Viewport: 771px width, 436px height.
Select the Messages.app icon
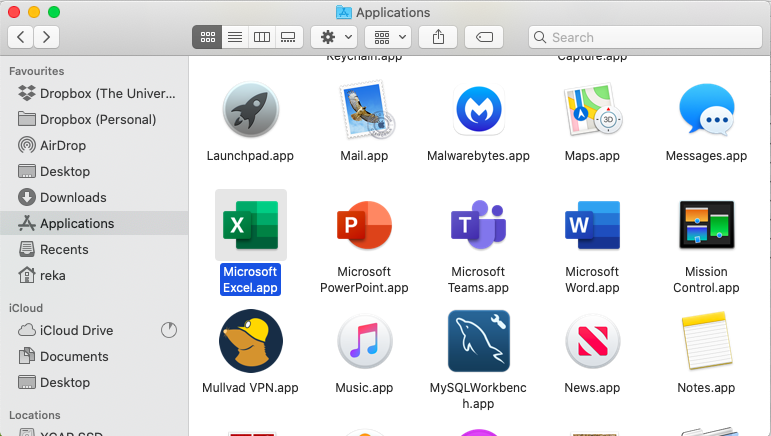(706, 110)
